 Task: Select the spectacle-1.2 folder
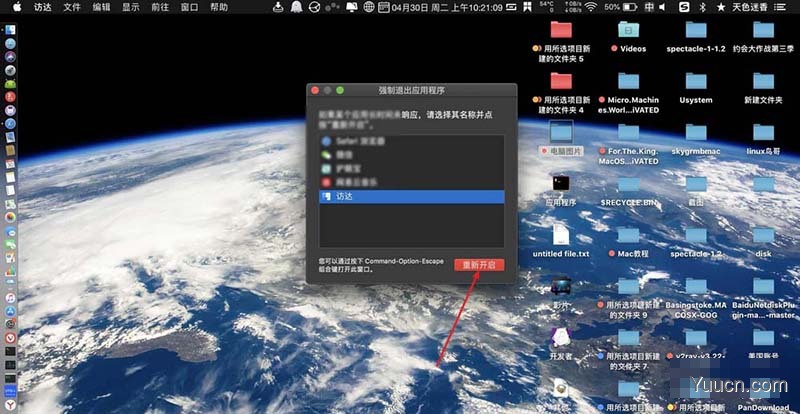[696, 241]
